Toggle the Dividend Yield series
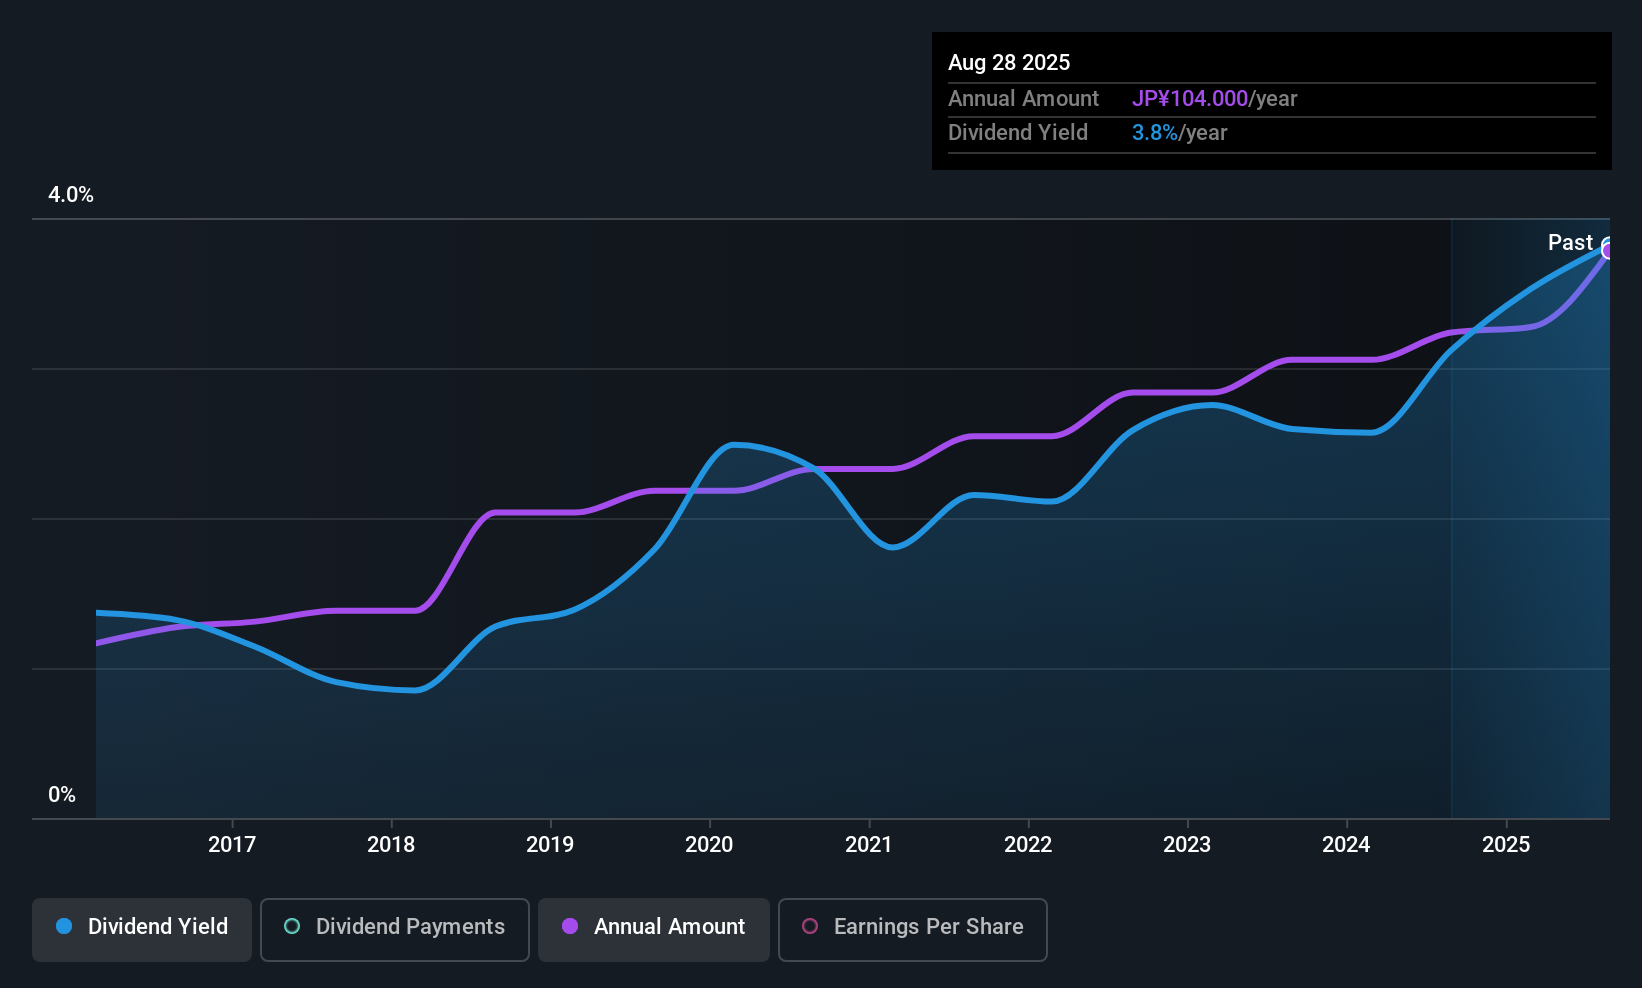The image size is (1642, 988). click(142, 929)
